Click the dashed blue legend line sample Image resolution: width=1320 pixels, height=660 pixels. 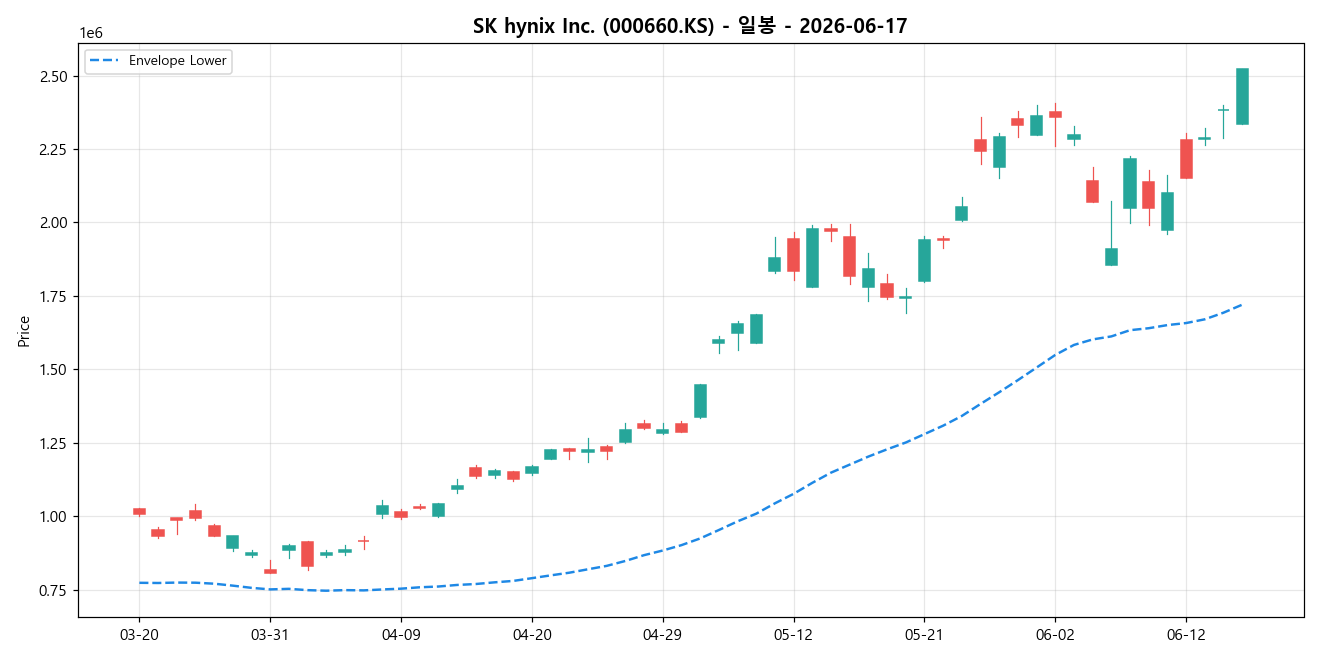104,61
